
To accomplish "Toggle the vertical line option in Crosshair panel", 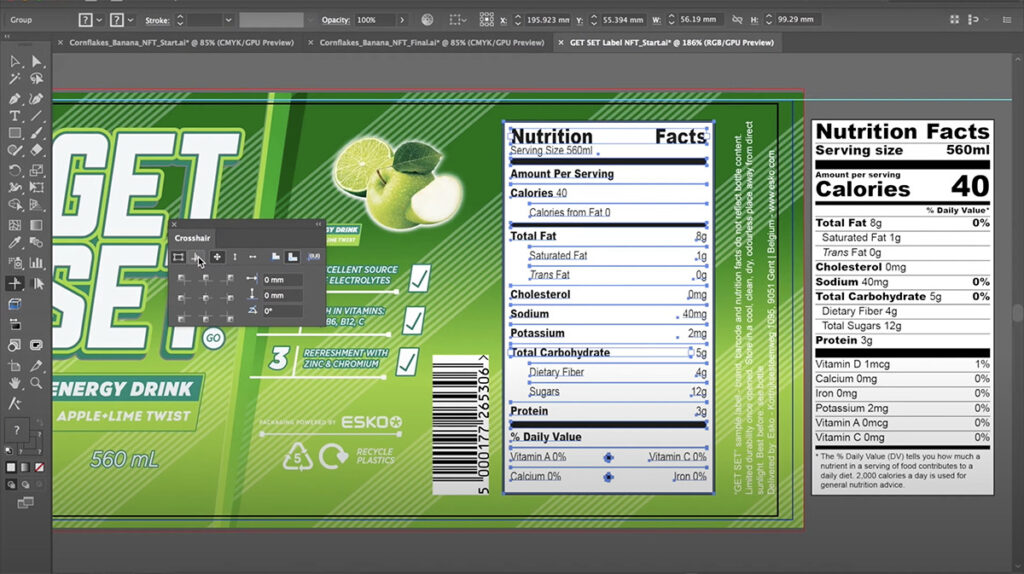I will point(235,257).
